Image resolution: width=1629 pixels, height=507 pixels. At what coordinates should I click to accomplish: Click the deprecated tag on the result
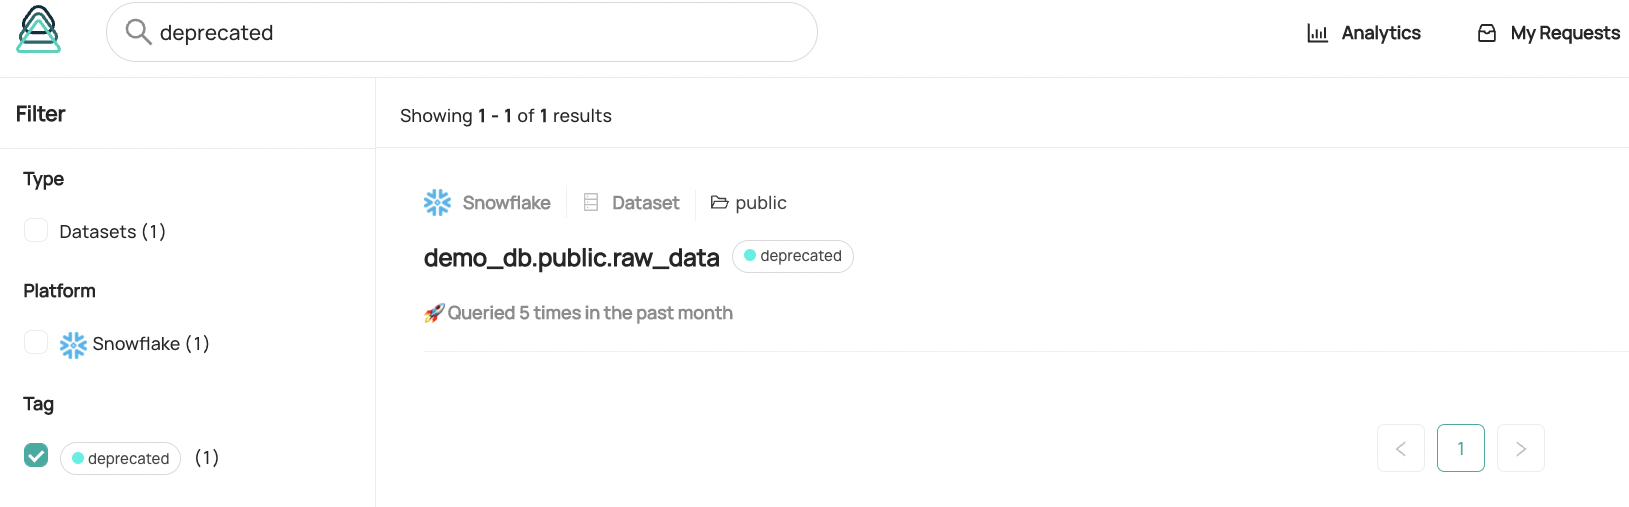point(793,256)
